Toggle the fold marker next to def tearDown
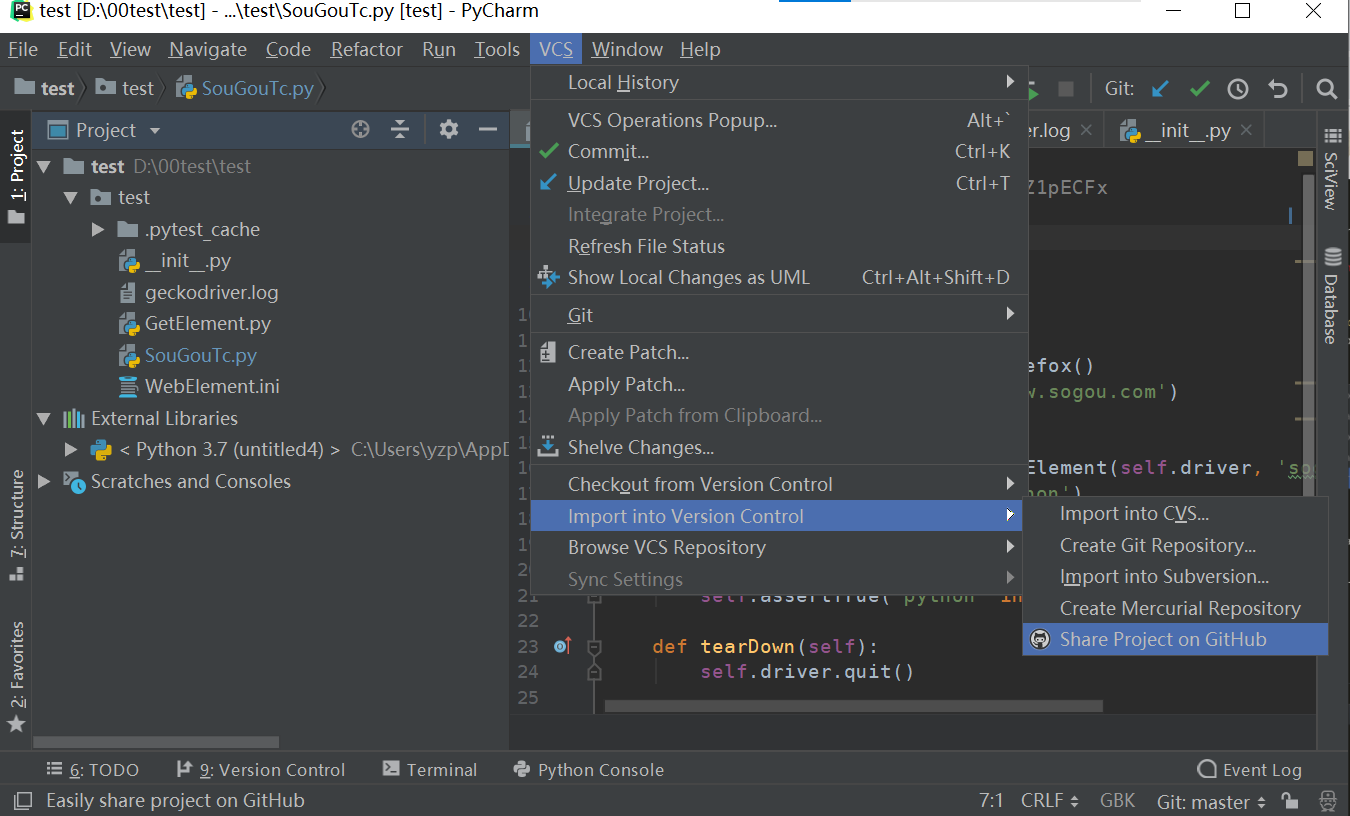The height and width of the screenshot is (816, 1350). point(594,647)
